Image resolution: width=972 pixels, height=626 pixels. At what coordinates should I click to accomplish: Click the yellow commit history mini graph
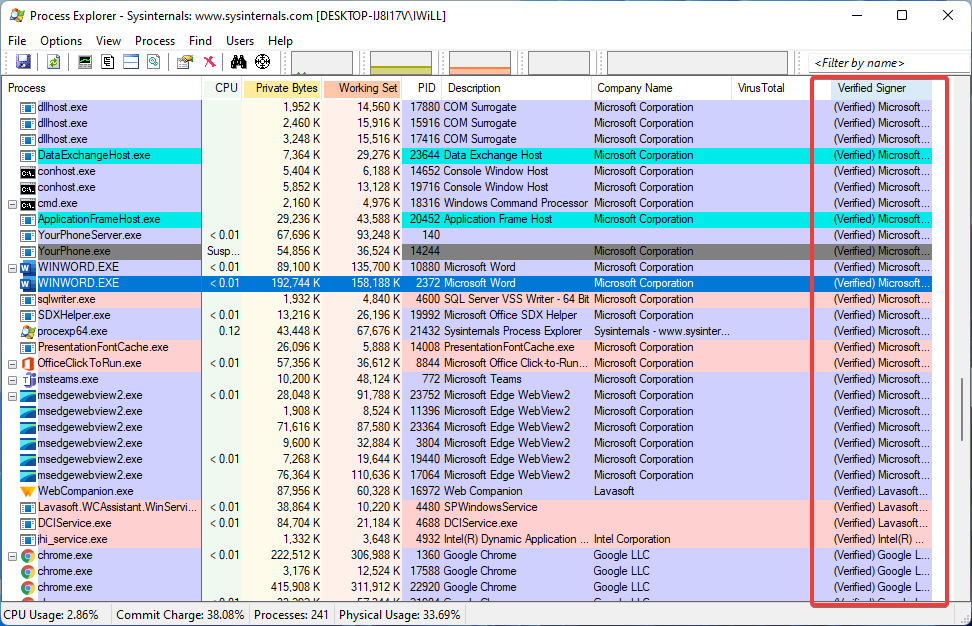(400, 63)
